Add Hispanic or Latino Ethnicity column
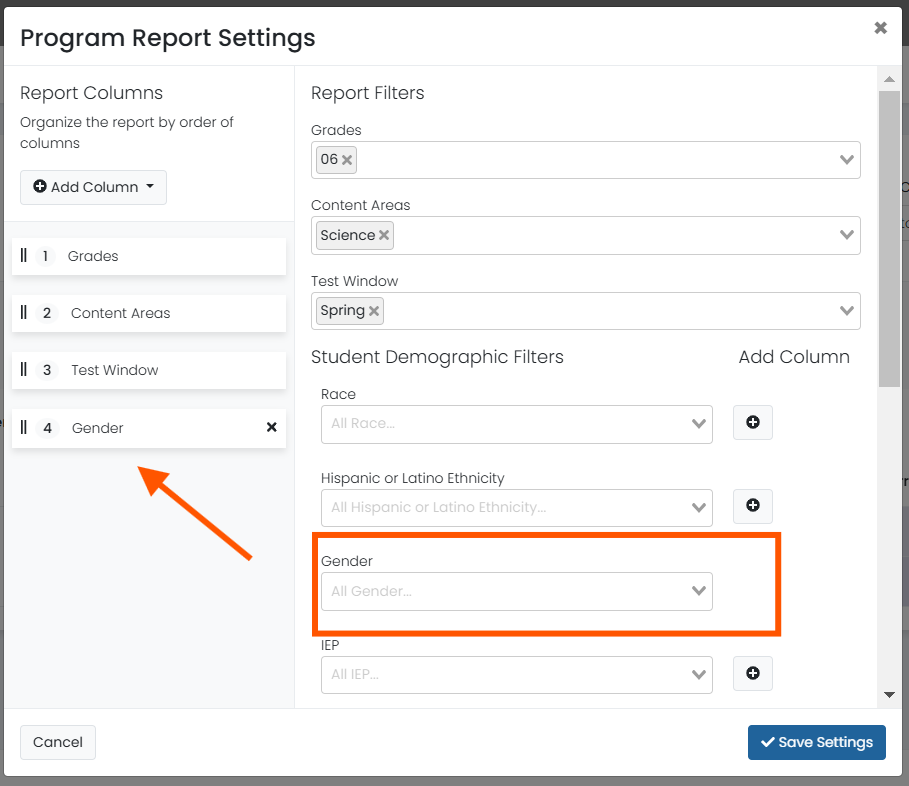Screen dimensions: 909x786 point(752,505)
